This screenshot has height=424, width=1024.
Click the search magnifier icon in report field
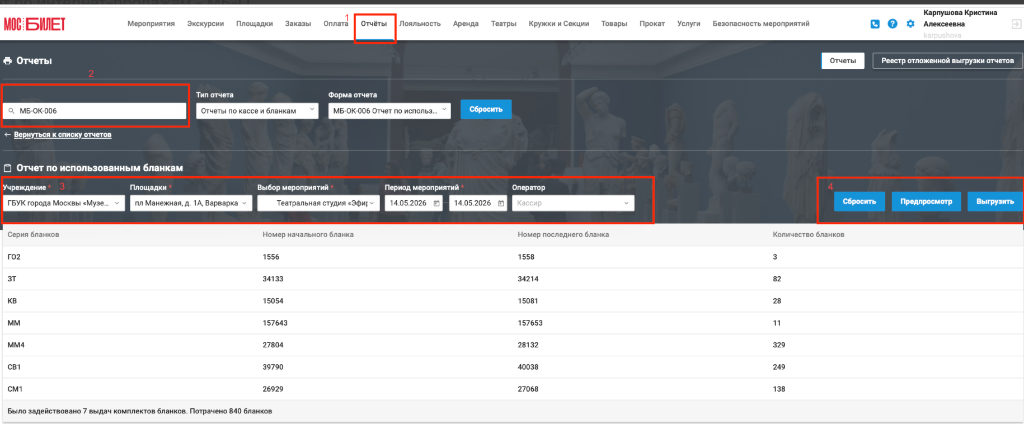[x=12, y=111]
